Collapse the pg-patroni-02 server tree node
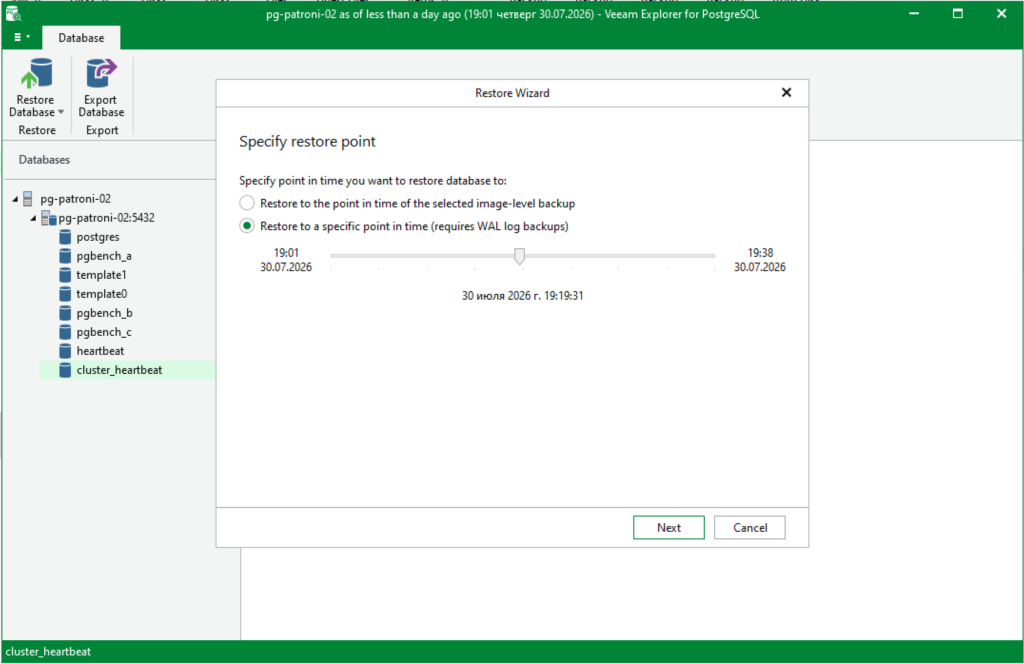 (15, 199)
